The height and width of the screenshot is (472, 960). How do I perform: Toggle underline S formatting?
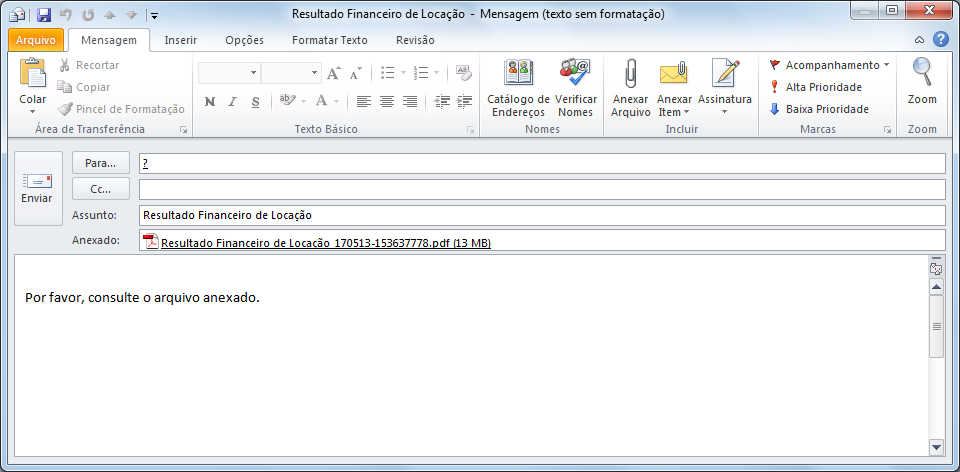point(255,102)
